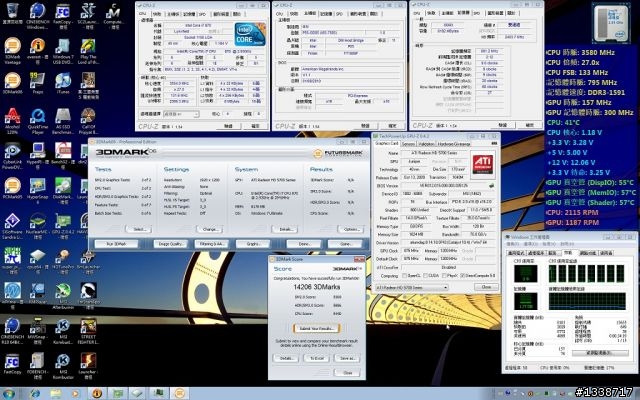Select the wPrime desktop shortcut

click(12, 294)
